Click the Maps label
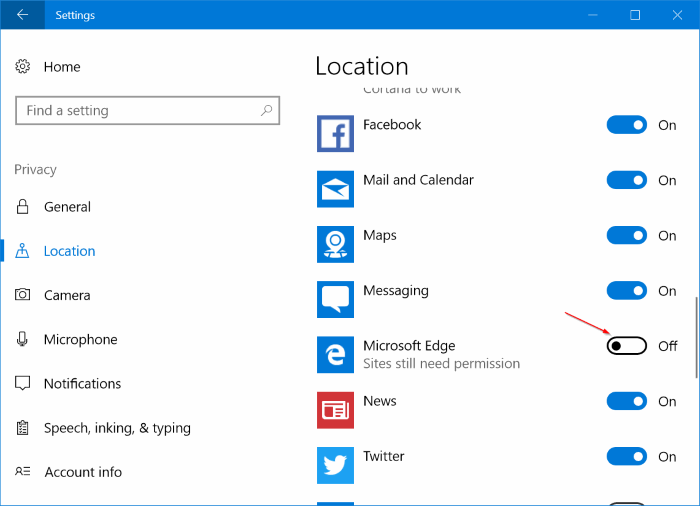Viewport: 700px width, 506px height. click(x=380, y=235)
